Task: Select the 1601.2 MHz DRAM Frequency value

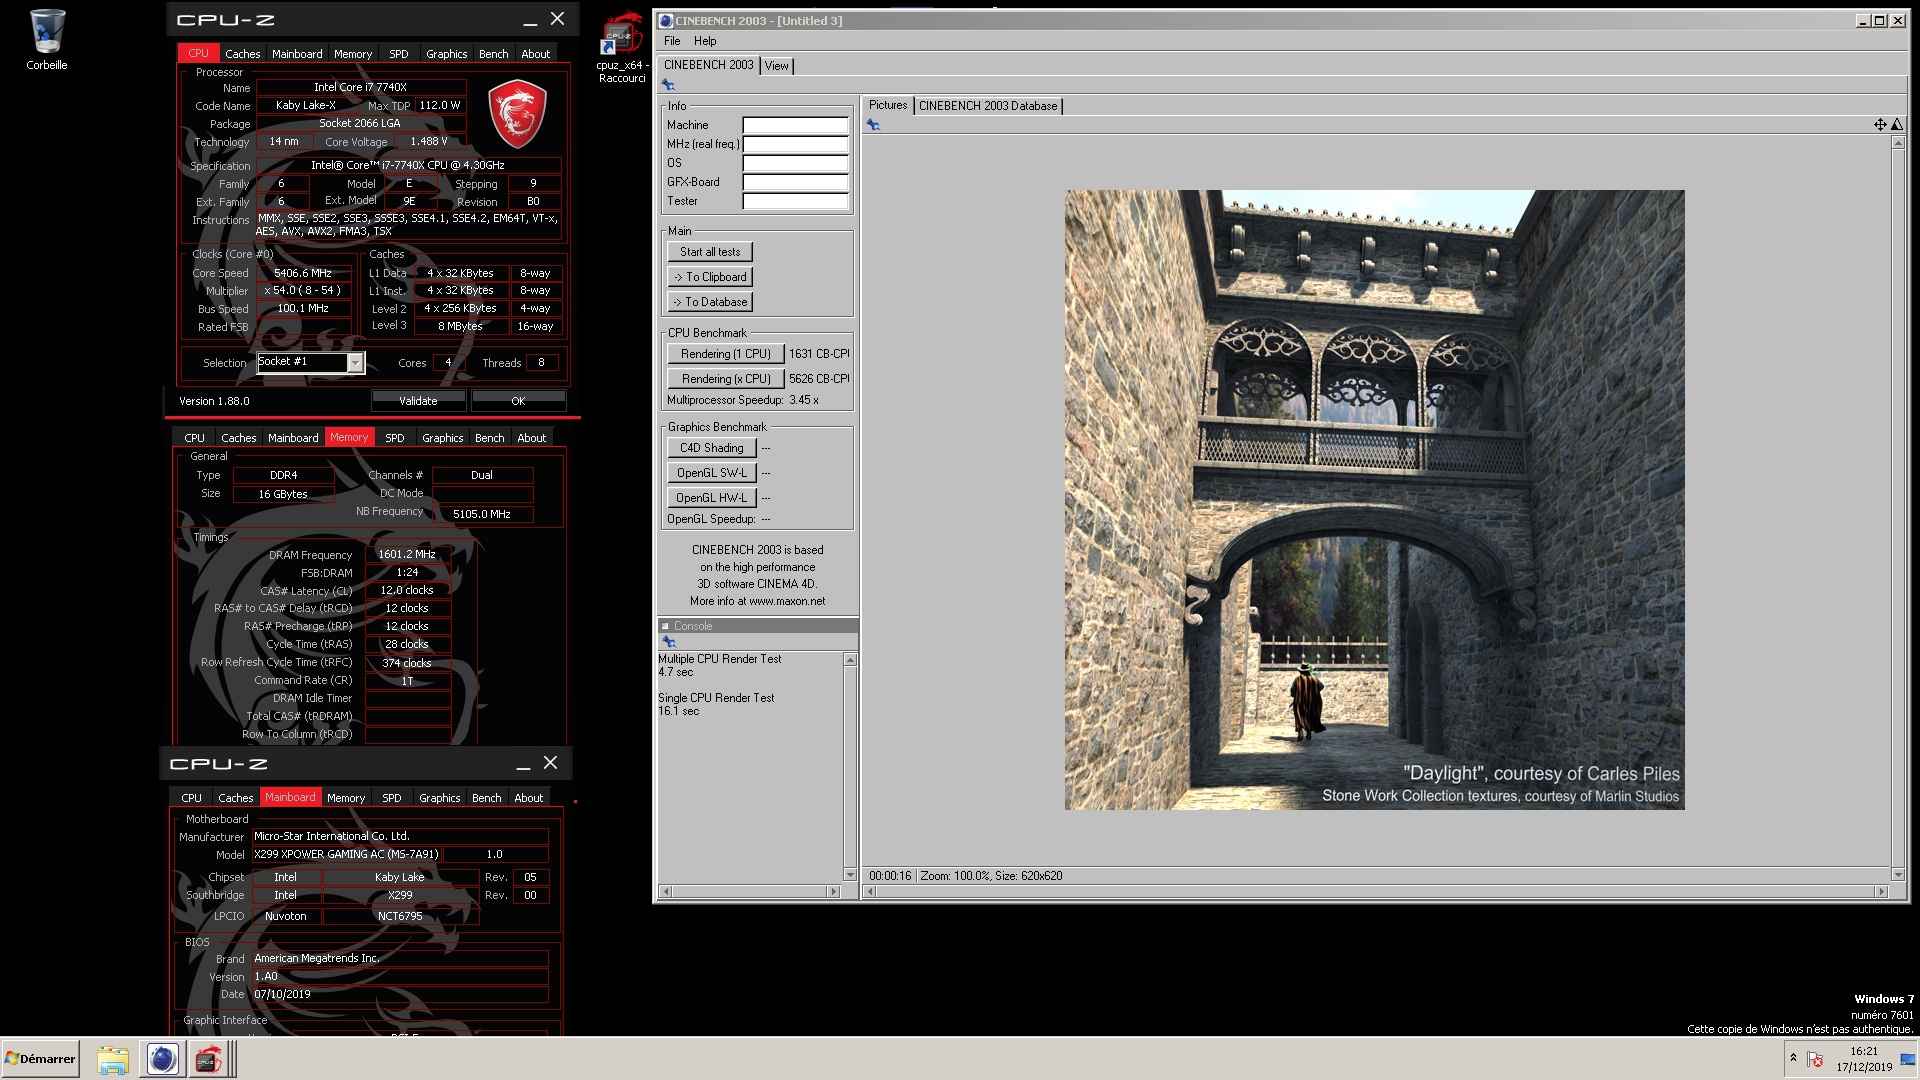Action: click(407, 554)
